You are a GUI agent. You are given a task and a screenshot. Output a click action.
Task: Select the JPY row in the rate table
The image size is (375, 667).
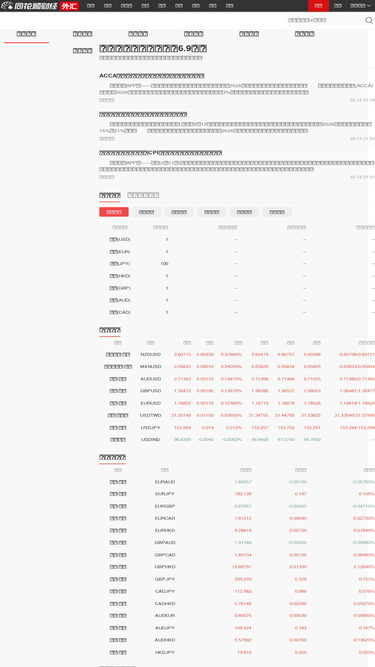(x=237, y=264)
